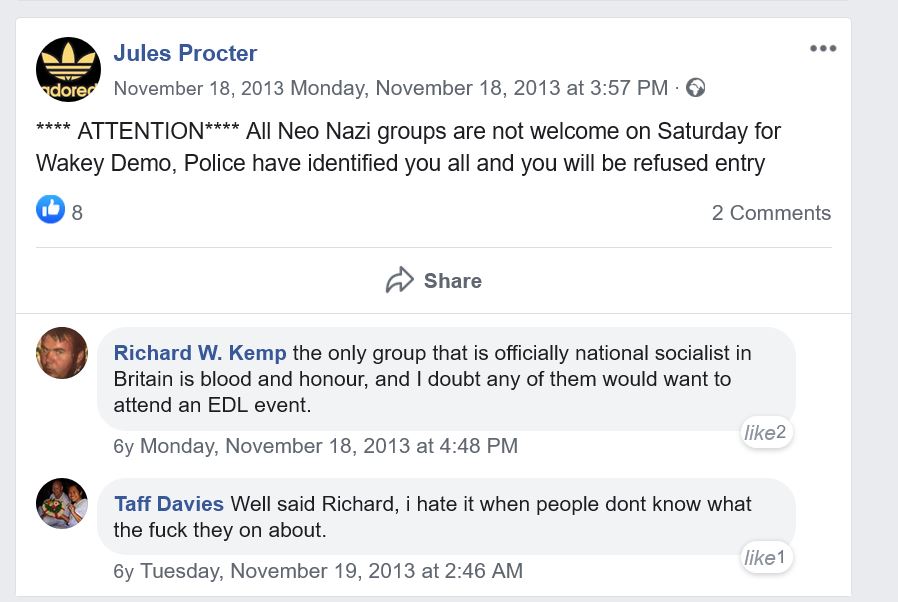Click the 6y timestamp on Taff's comment
This screenshot has height=602, width=898.
[x=123, y=571]
